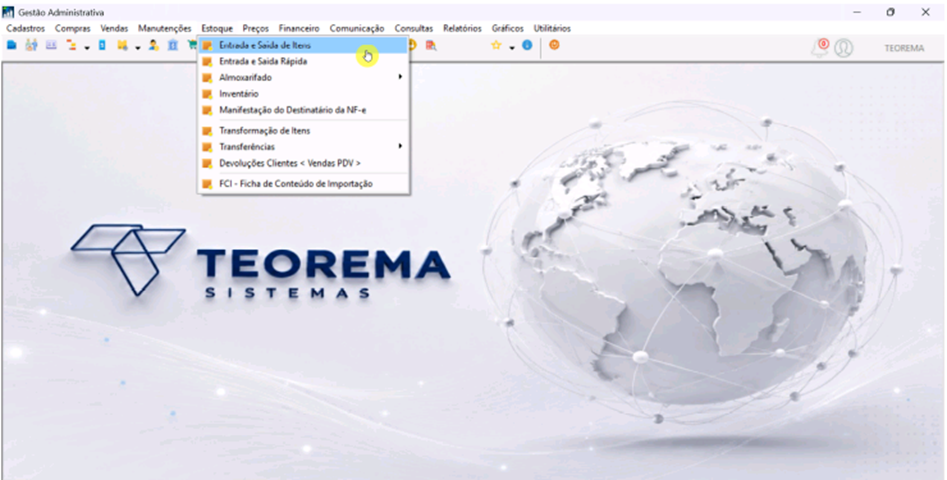This screenshot has height=480, width=947.
Task: Click the person-with-coin toolbar icon
Action: click(153, 45)
